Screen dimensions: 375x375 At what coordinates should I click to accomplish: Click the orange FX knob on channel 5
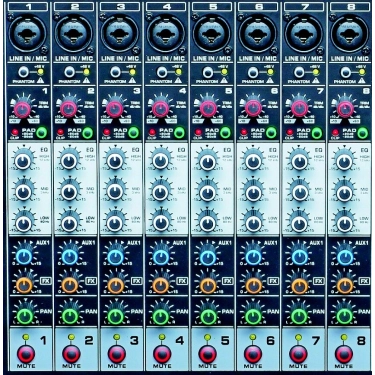tap(208, 285)
